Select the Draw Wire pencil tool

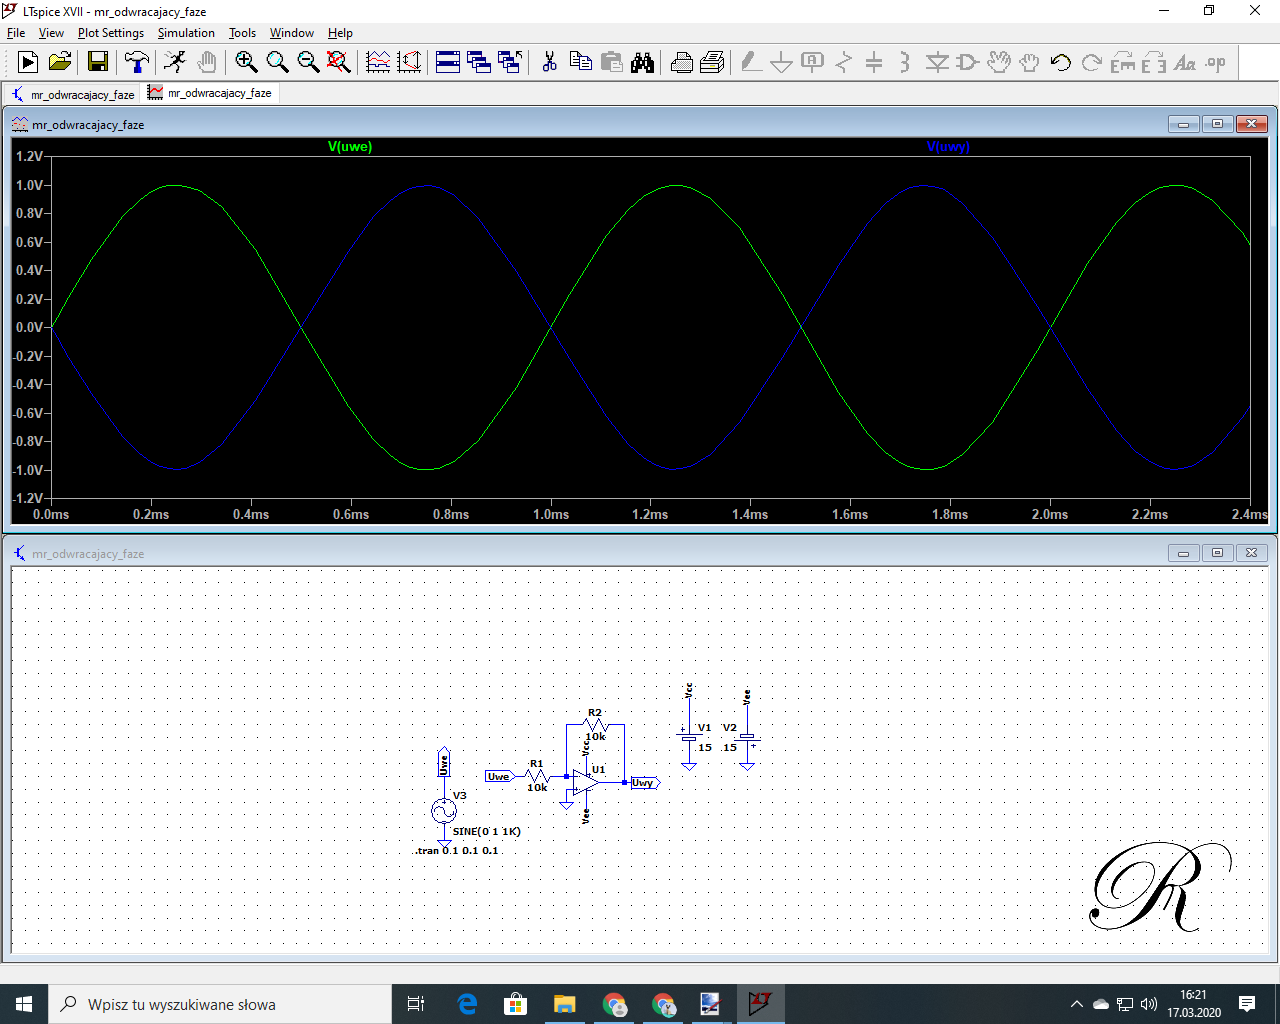click(x=751, y=62)
